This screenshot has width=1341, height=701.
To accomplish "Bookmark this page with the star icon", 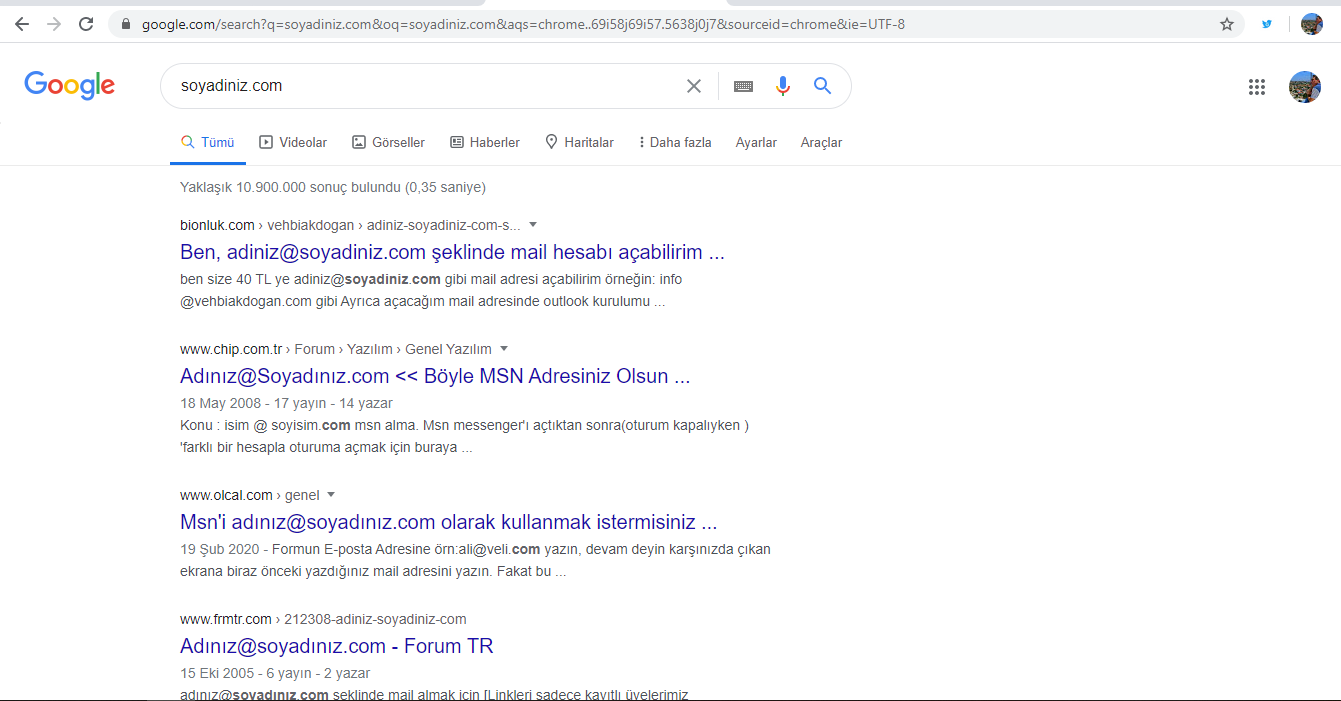I will [x=1227, y=24].
